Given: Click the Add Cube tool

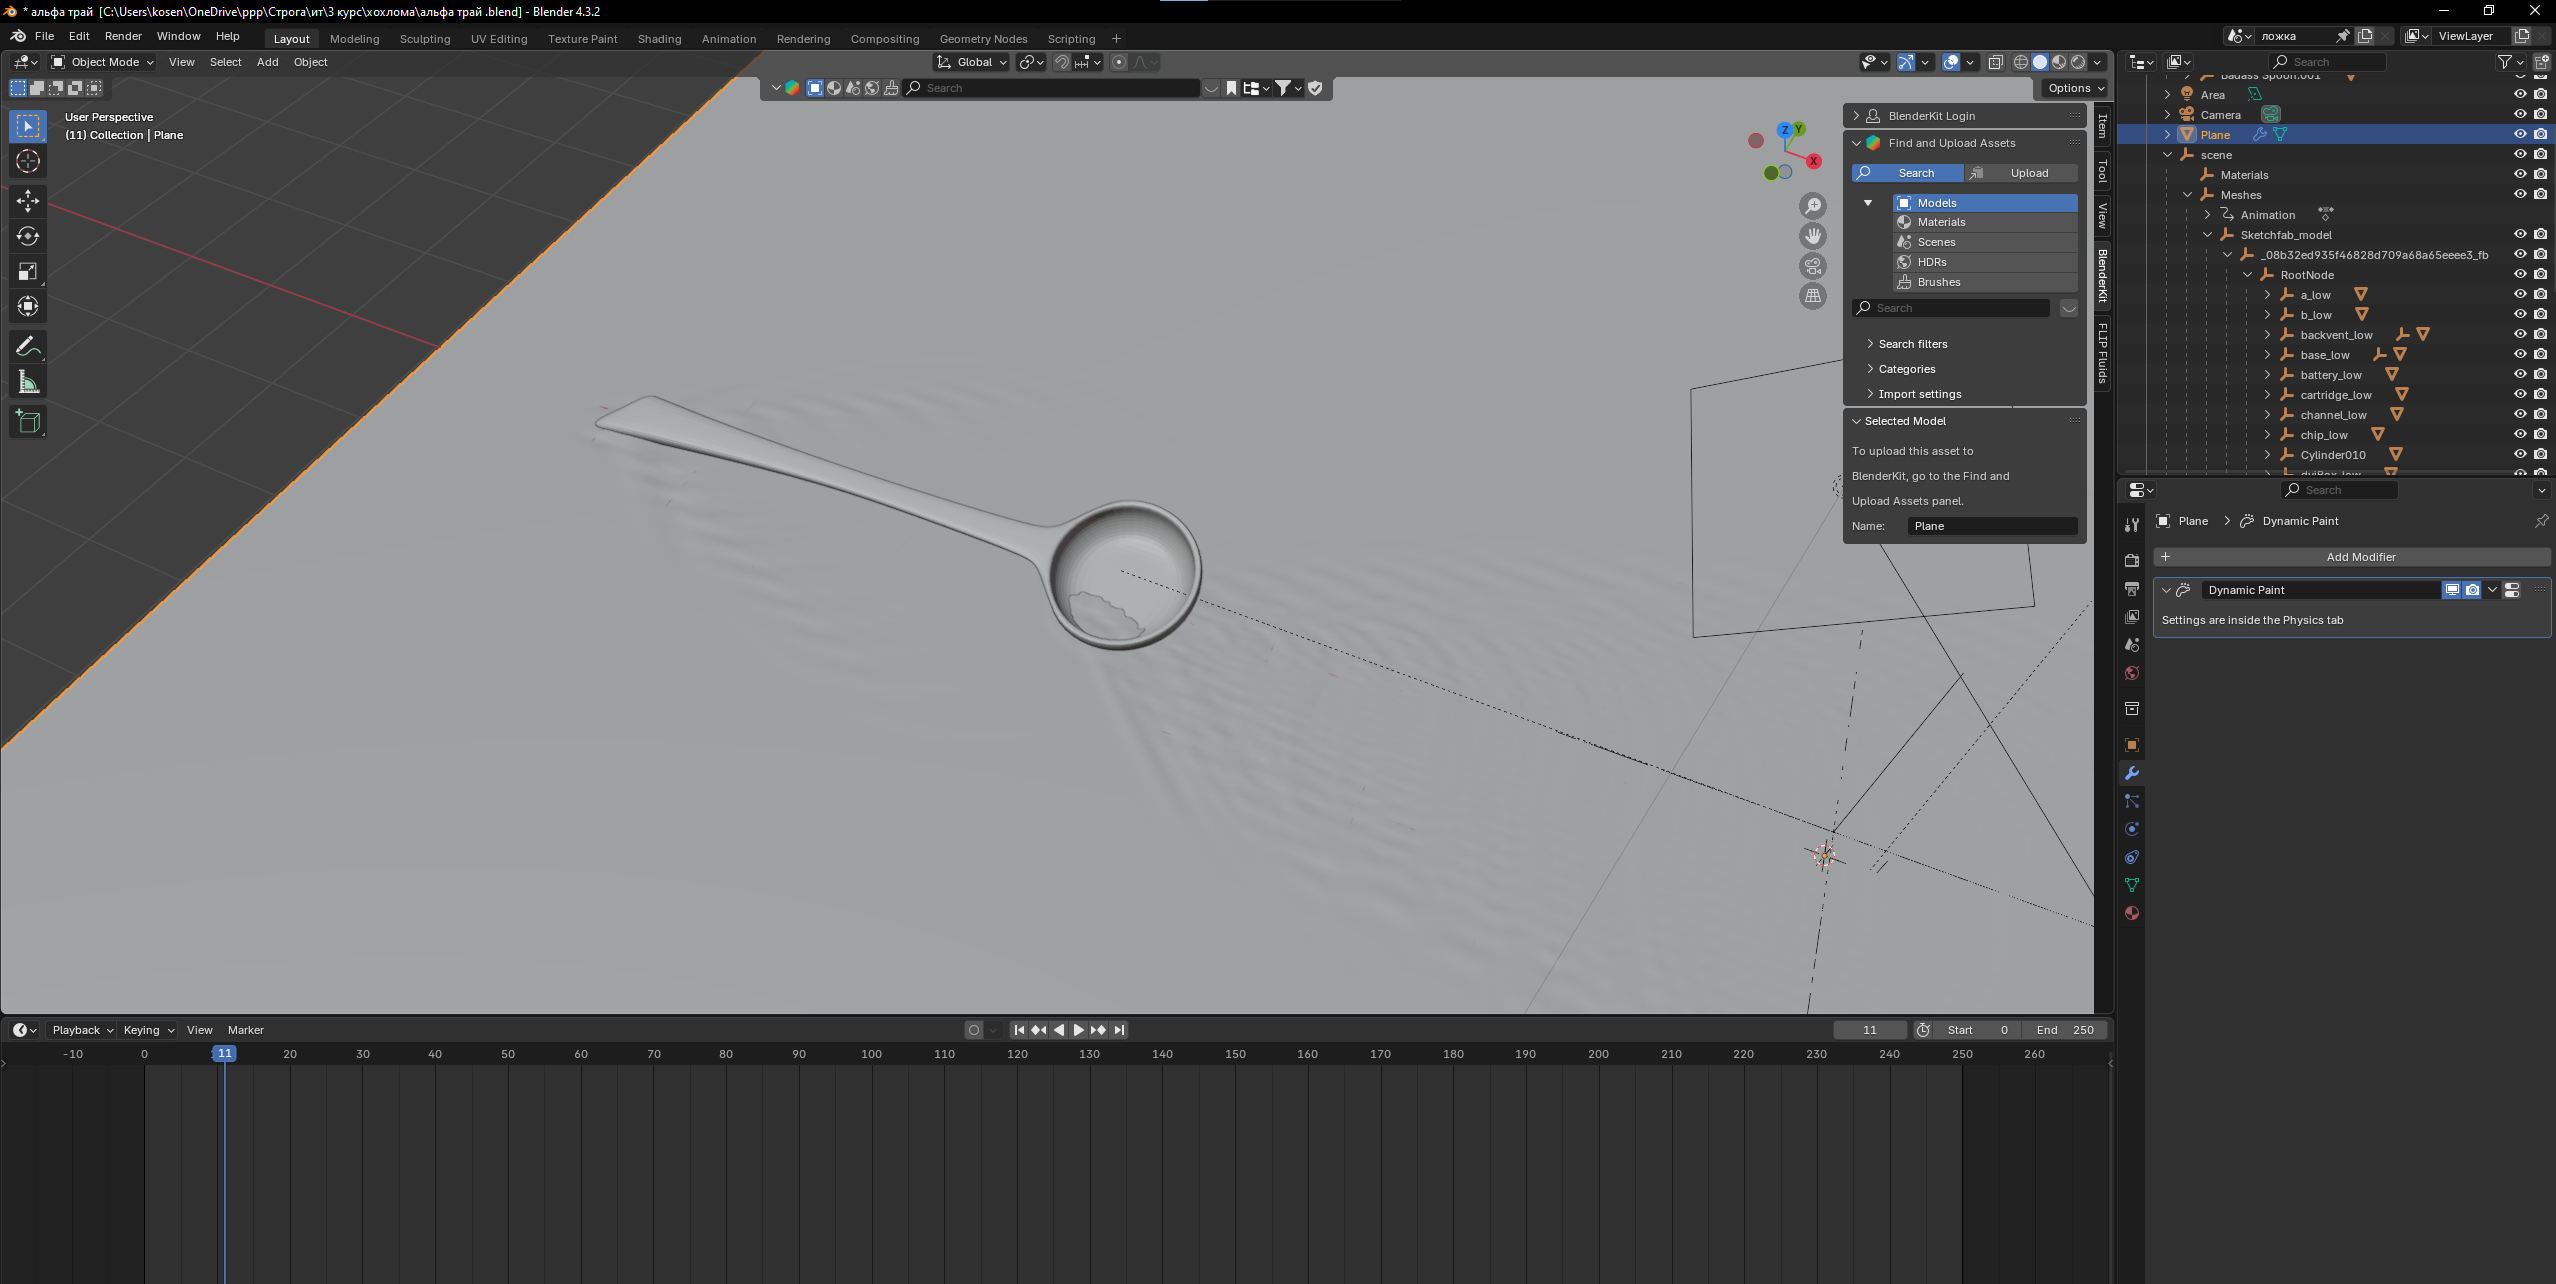Looking at the screenshot, I should coord(27,422).
